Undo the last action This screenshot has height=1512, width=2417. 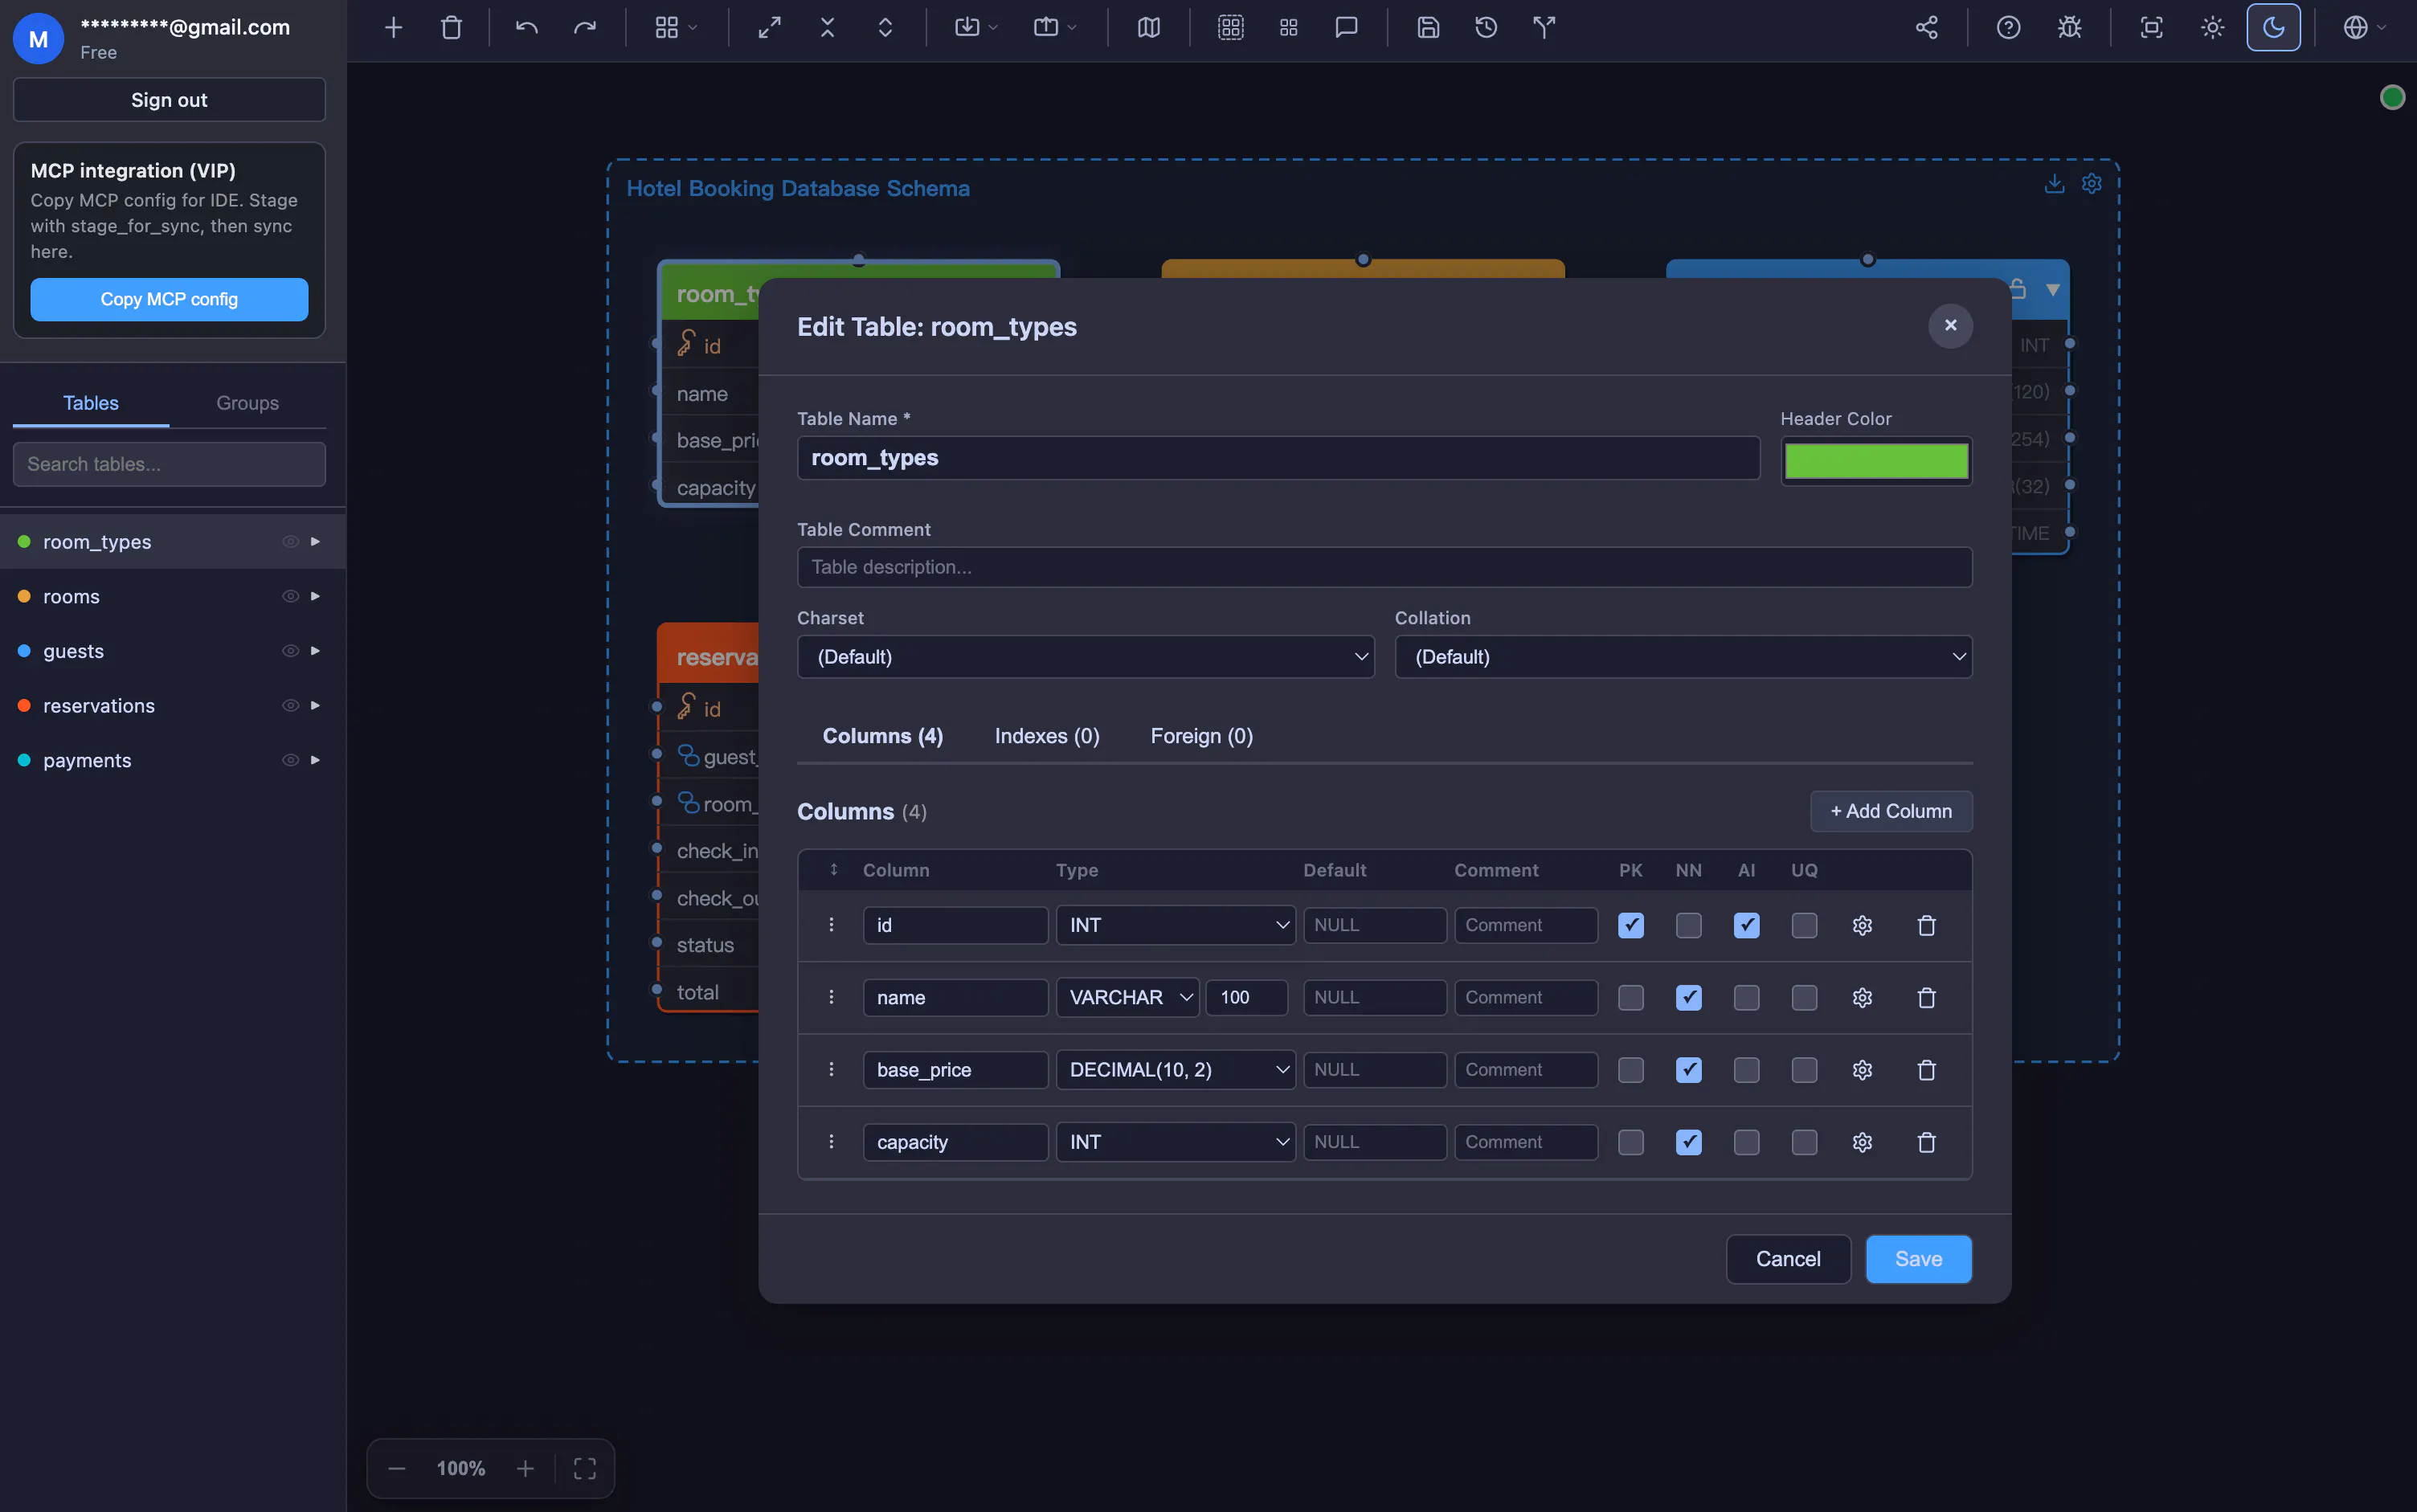click(x=527, y=28)
